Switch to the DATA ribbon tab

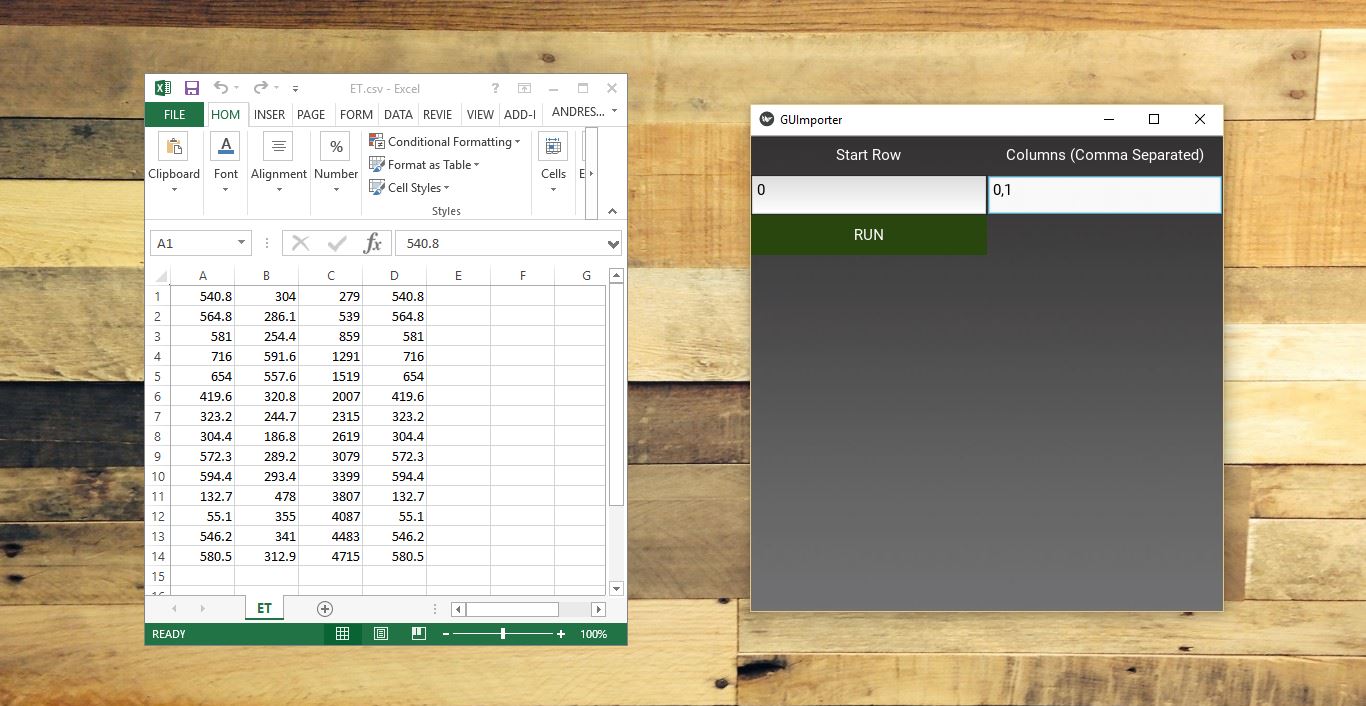398,114
